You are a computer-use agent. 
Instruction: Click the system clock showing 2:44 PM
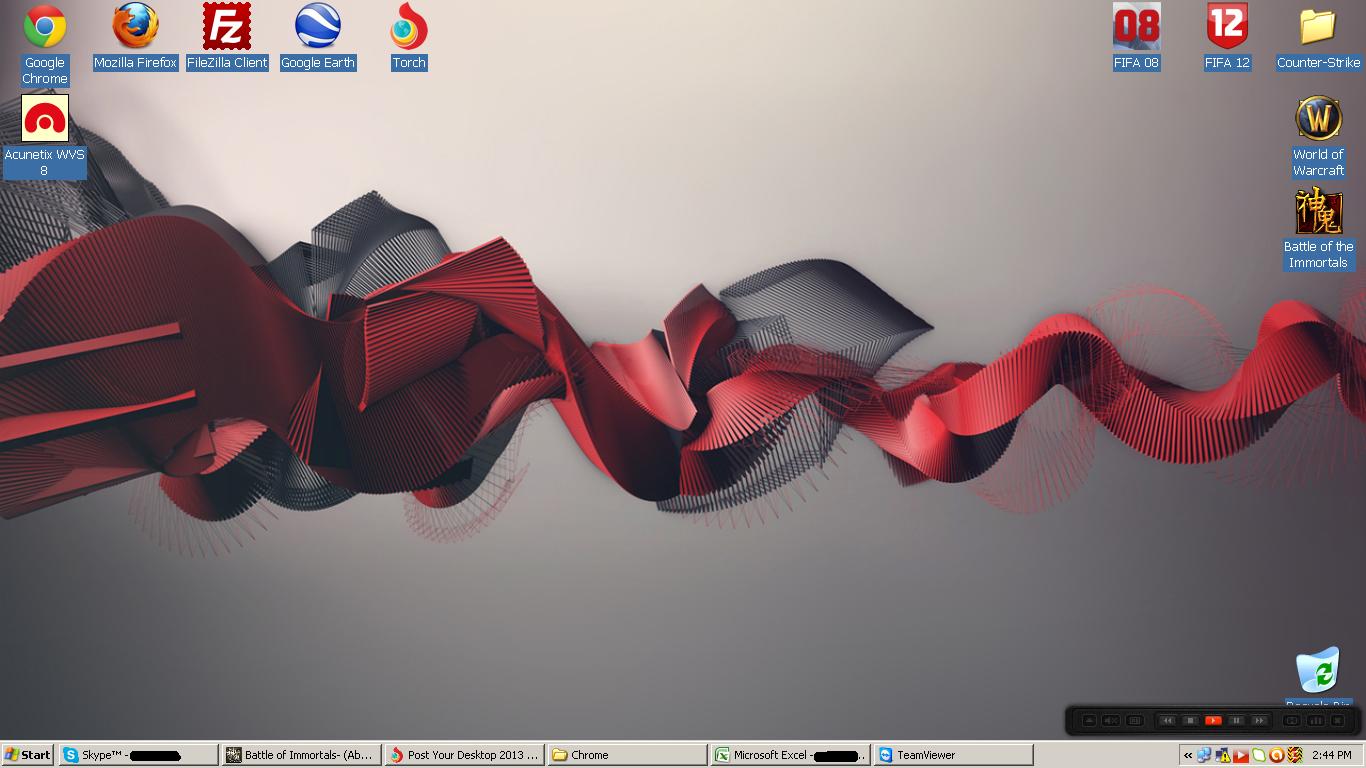1332,755
